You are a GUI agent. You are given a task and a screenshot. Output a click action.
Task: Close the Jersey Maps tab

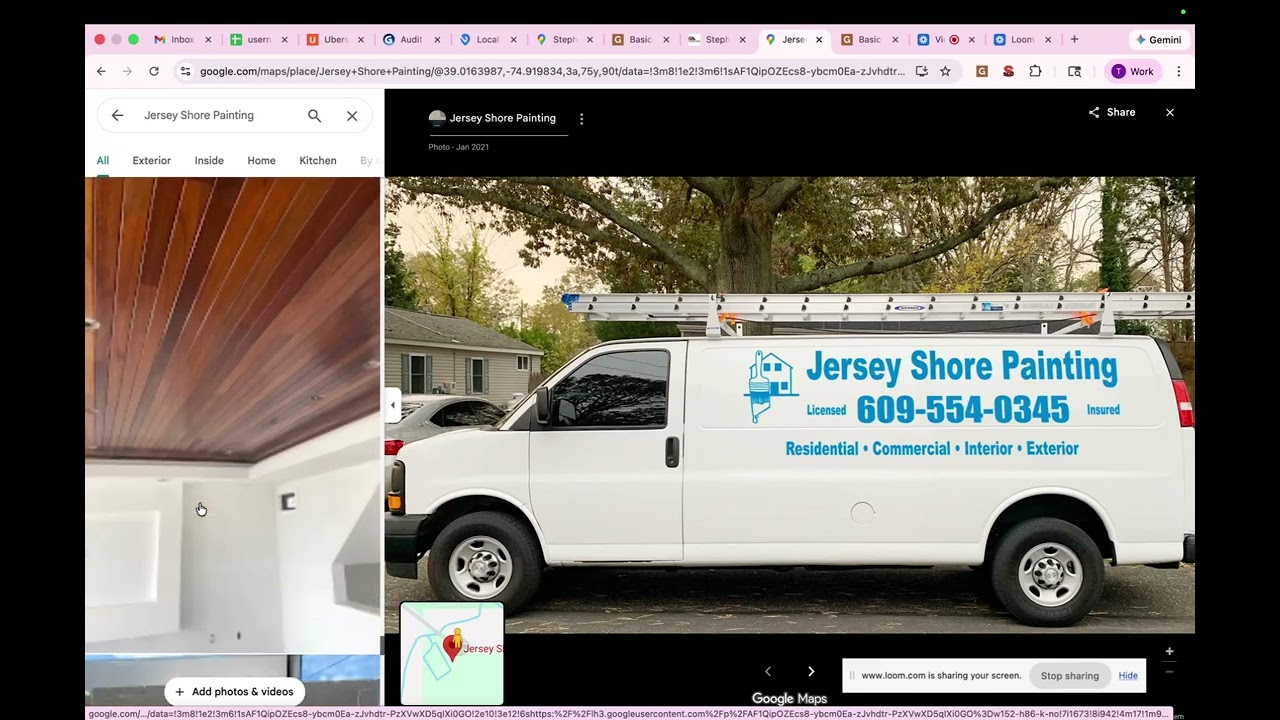pos(819,40)
